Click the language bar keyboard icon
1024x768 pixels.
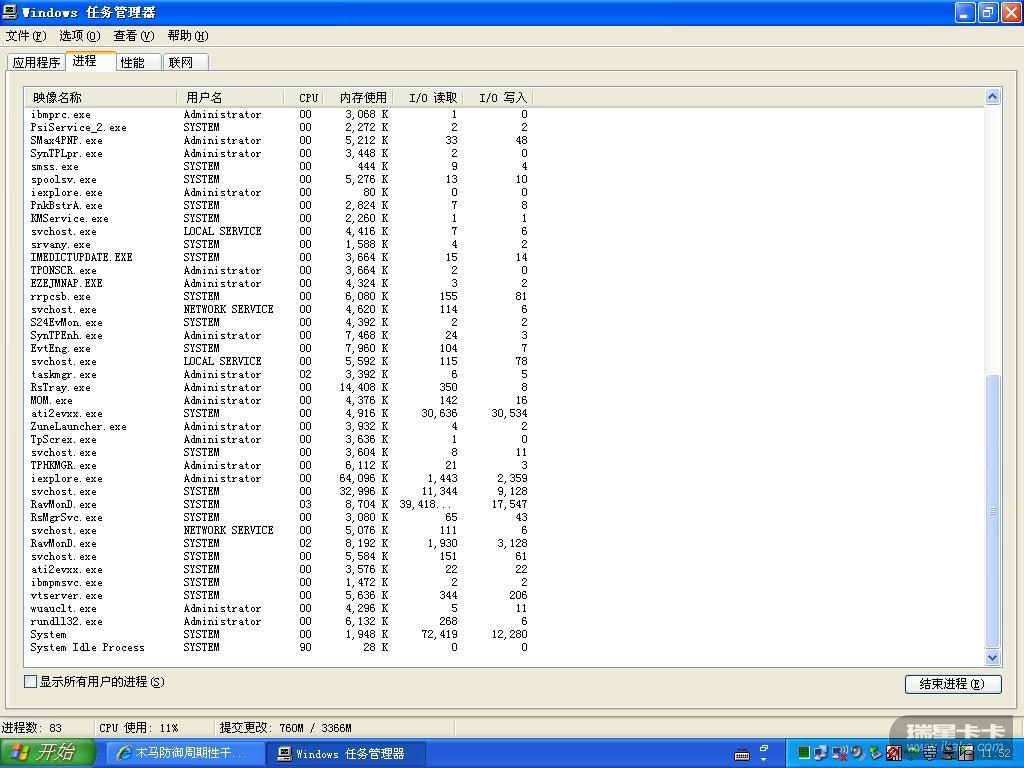pyautogui.click(x=742, y=756)
